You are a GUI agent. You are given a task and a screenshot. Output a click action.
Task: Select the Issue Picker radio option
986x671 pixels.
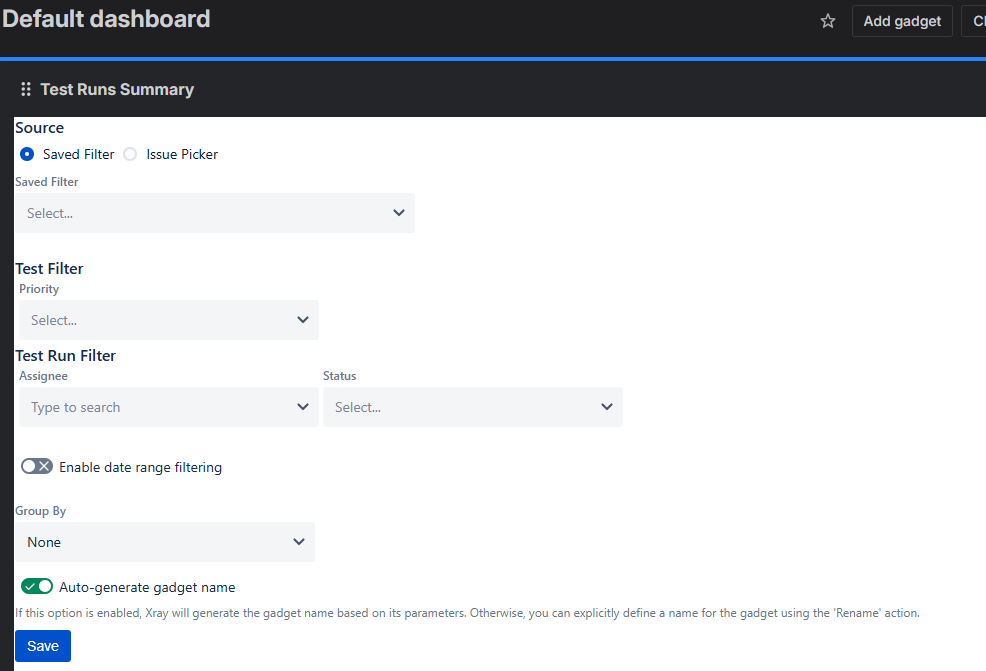130,154
